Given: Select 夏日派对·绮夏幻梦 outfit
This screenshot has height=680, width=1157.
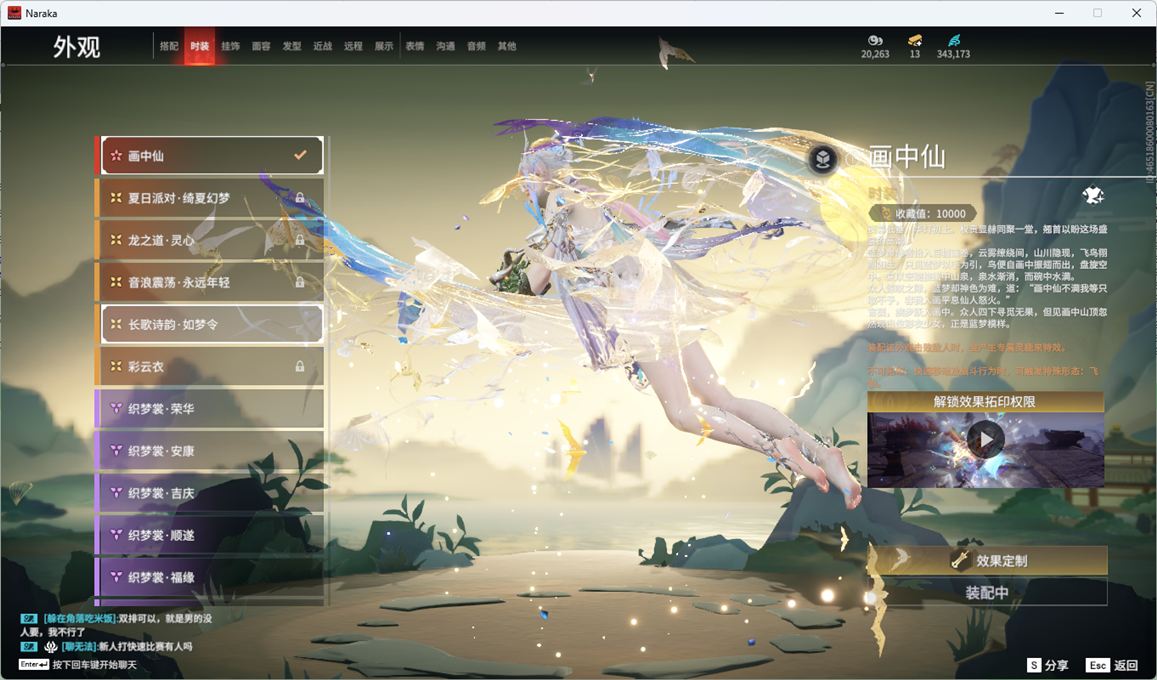Looking at the screenshot, I should coord(210,198).
